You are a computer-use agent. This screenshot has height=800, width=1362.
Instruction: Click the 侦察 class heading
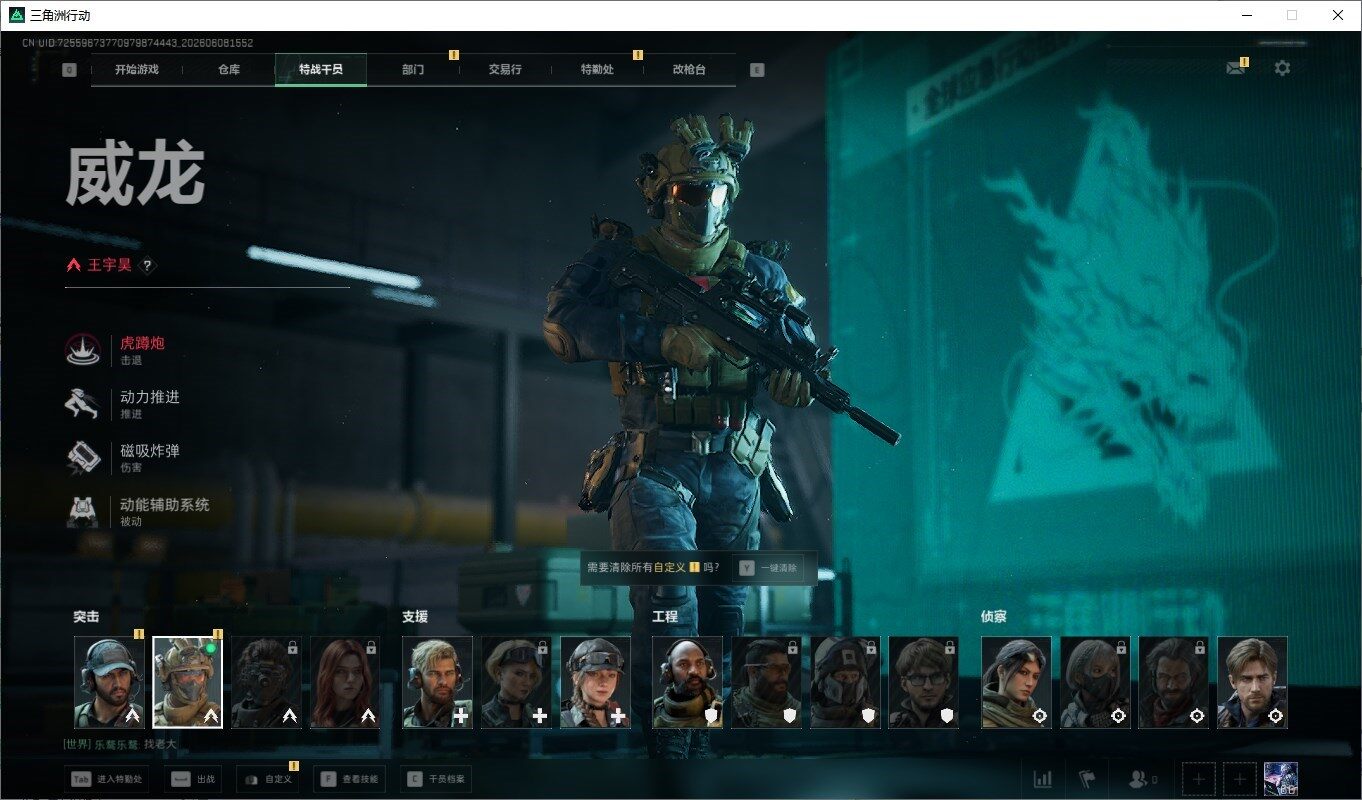click(x=994, y=616)
